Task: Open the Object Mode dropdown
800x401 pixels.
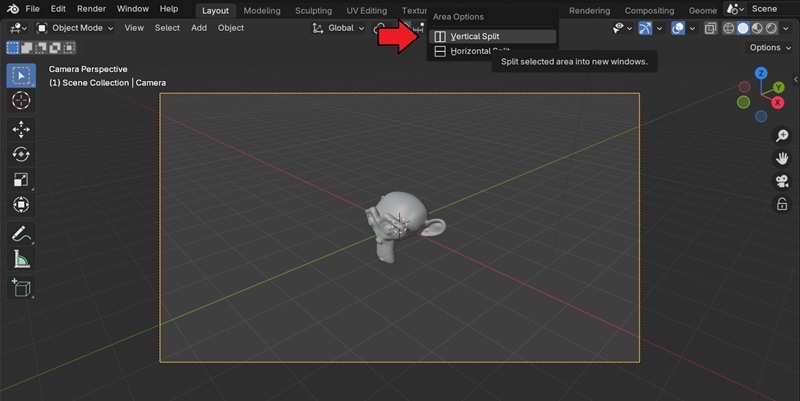Action: pyautogui.click(x=75, y=28)
